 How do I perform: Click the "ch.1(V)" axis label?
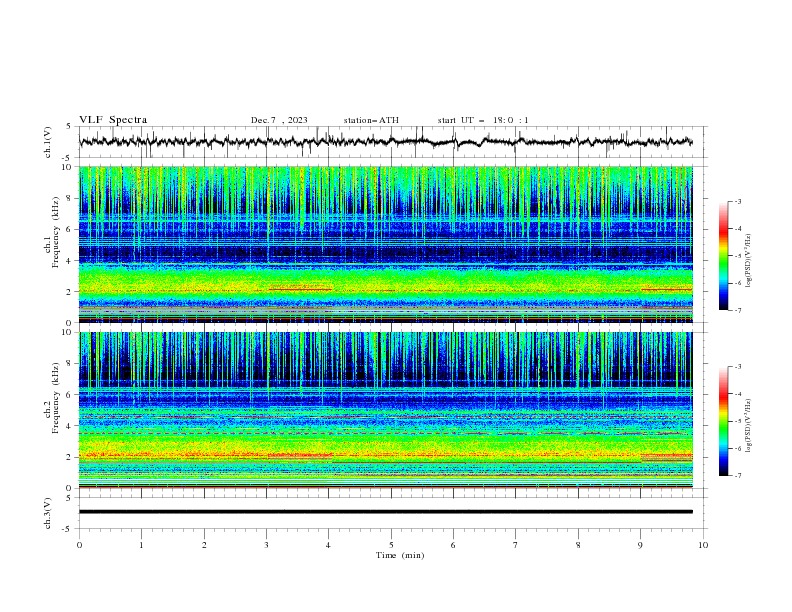[x=48, y=142]
